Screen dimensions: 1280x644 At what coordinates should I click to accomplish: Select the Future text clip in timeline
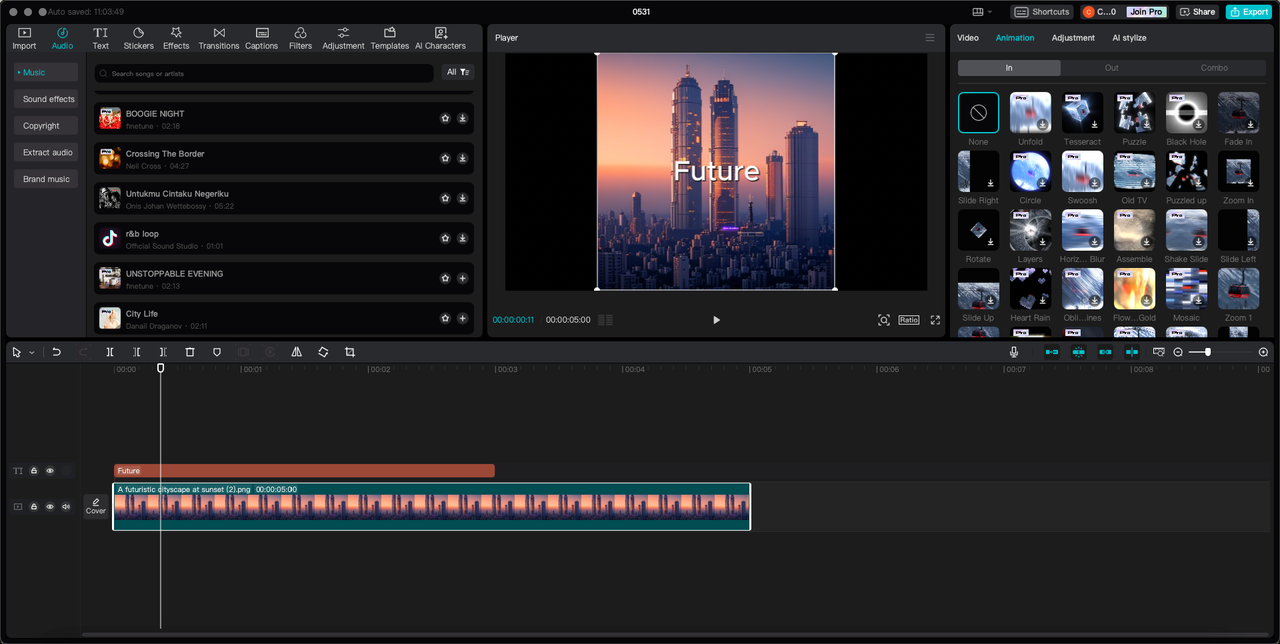tap(304, 471)
